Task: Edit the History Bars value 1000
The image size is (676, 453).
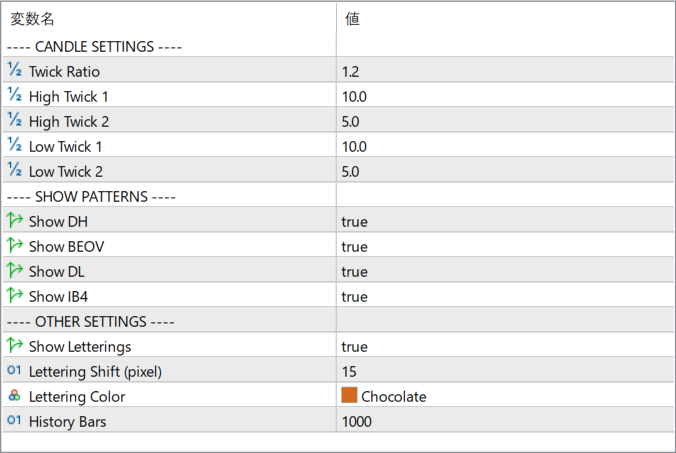Action: point(356,422)
